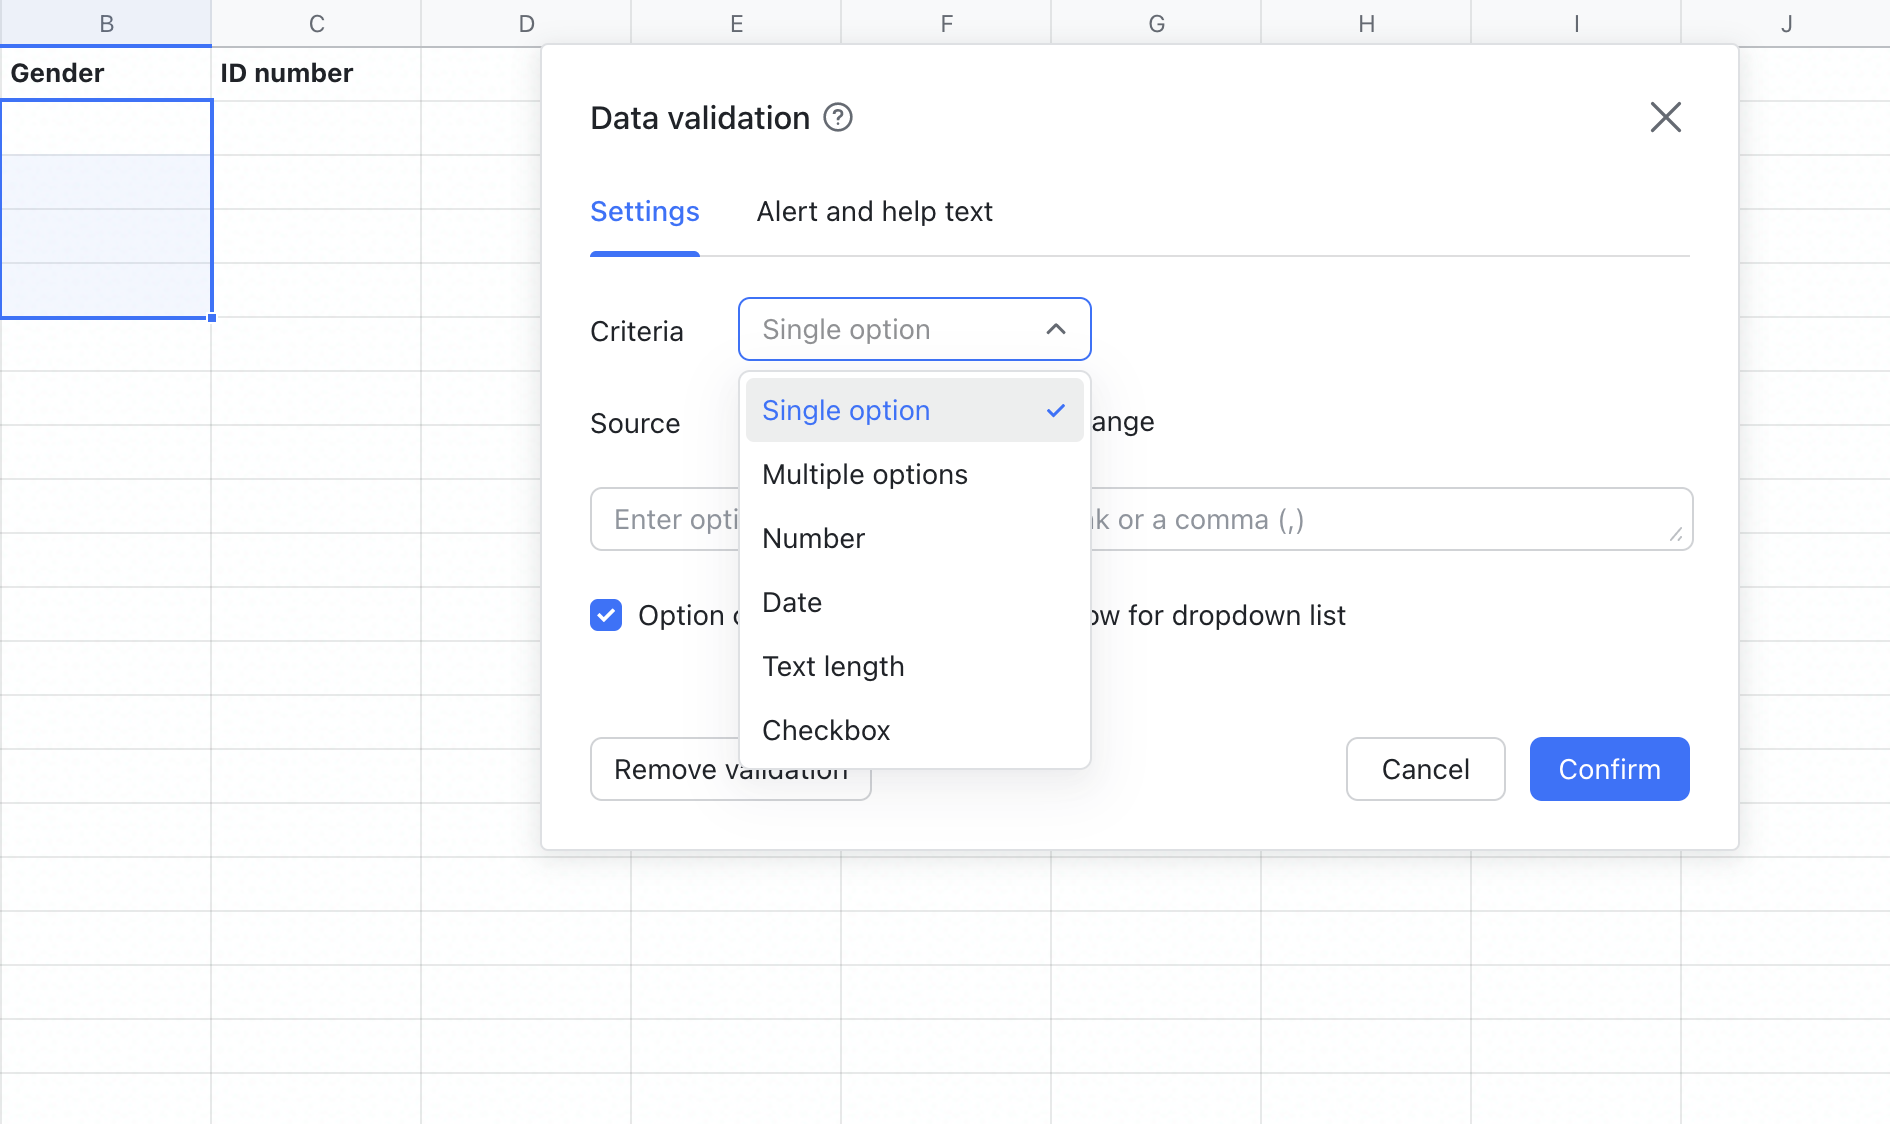1890x1124 pixels.
Task: Click the options entry field
Action: [670, 519]
